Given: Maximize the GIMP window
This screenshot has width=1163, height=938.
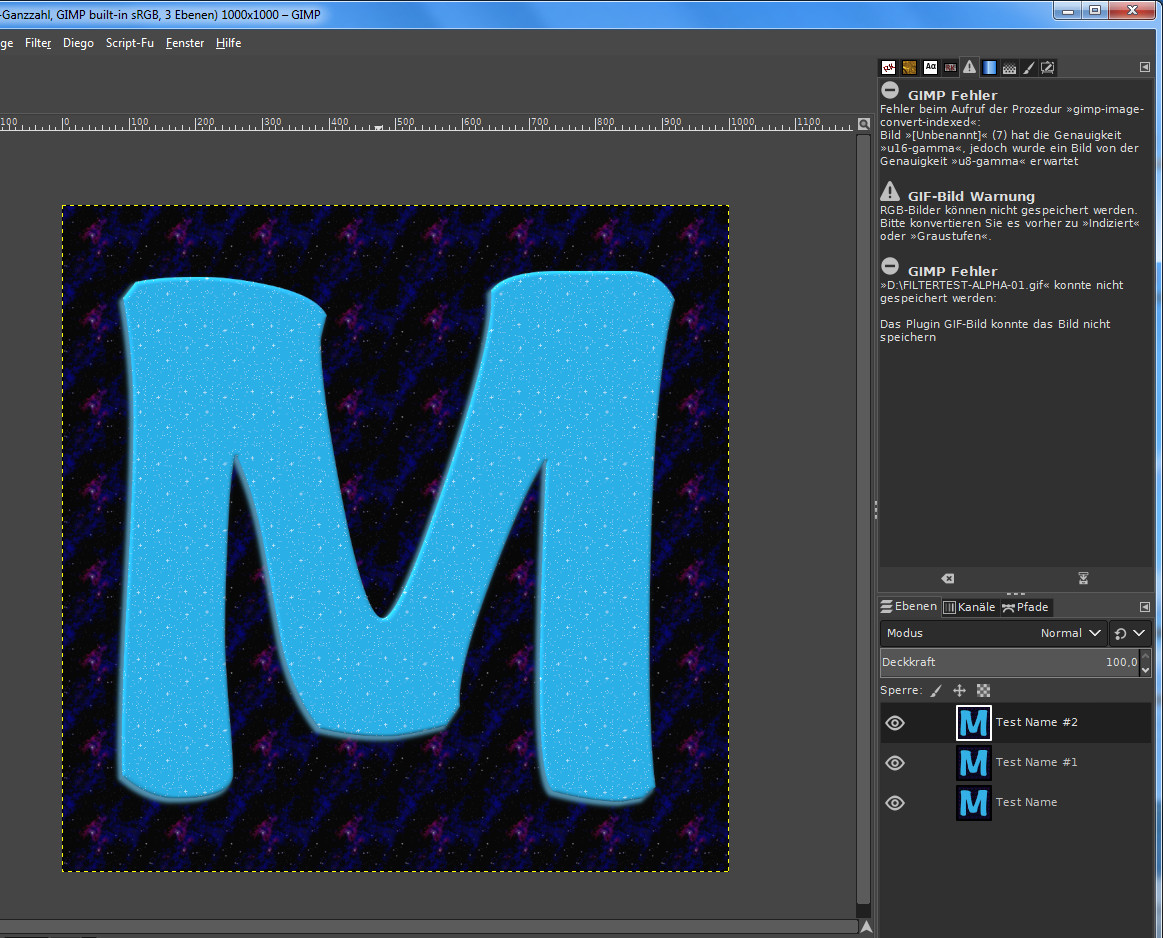Looking at the screenshot, I should click(x=1096, y=10).
